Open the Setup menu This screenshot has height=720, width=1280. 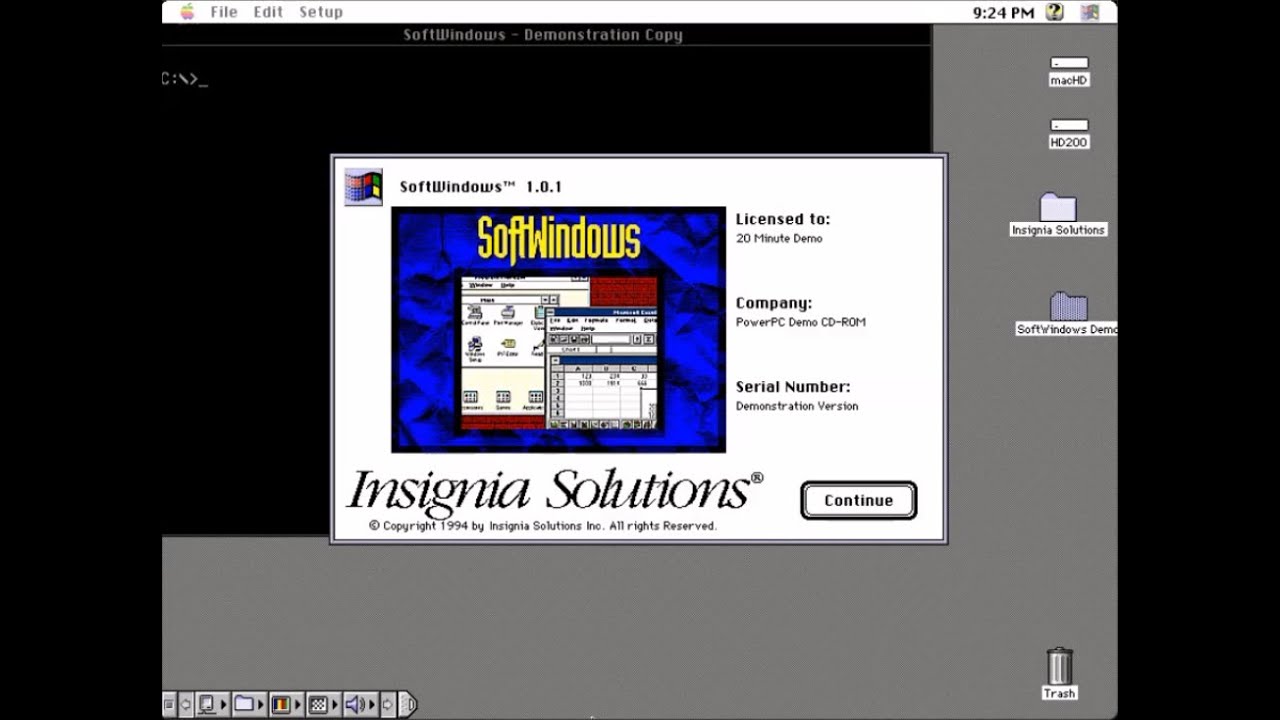click(x=321, y=12)
